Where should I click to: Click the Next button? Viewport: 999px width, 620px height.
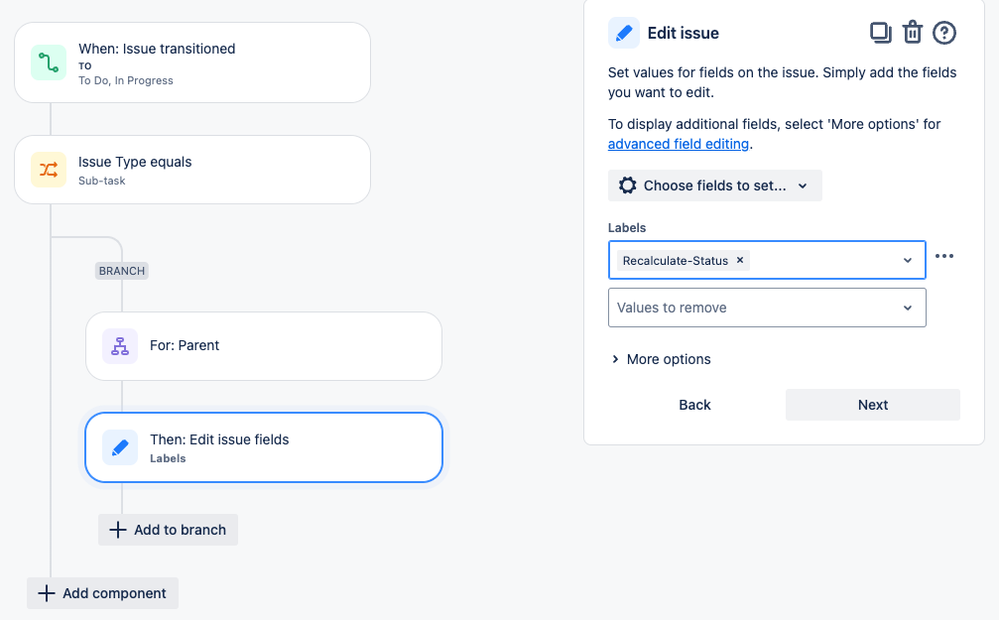point(872,405)
